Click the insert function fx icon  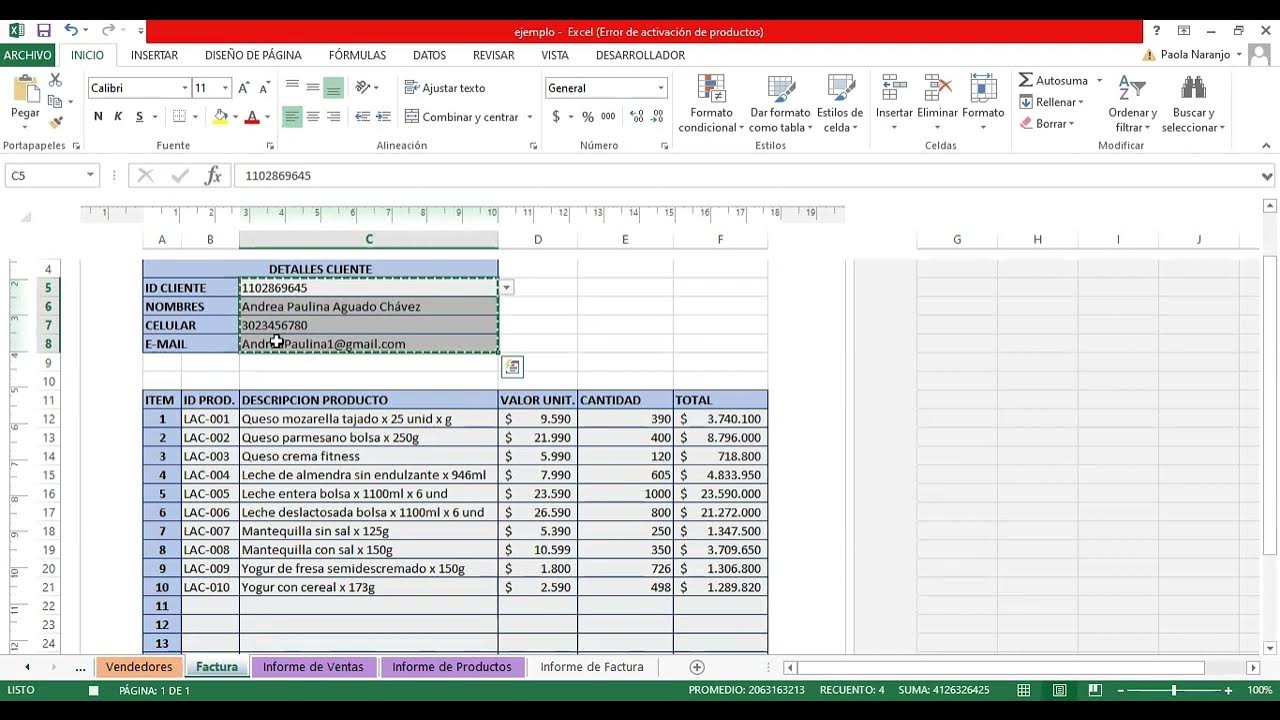(213, 176)
